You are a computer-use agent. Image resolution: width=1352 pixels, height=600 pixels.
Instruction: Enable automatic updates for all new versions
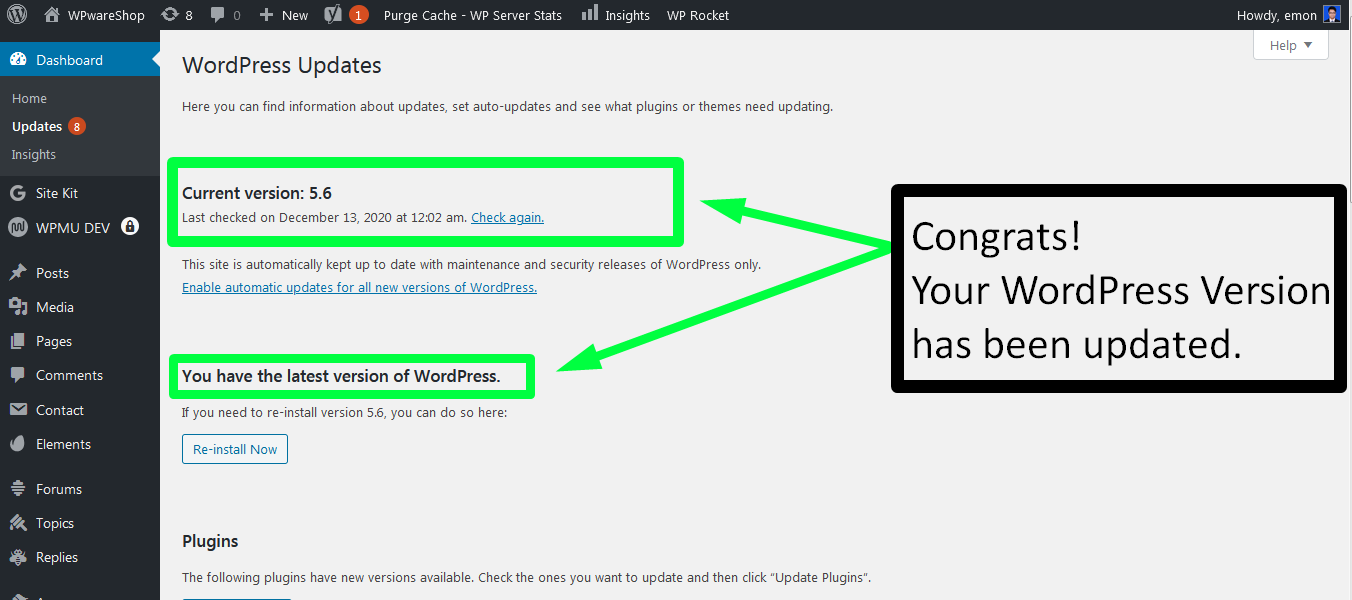click(359, 287)
